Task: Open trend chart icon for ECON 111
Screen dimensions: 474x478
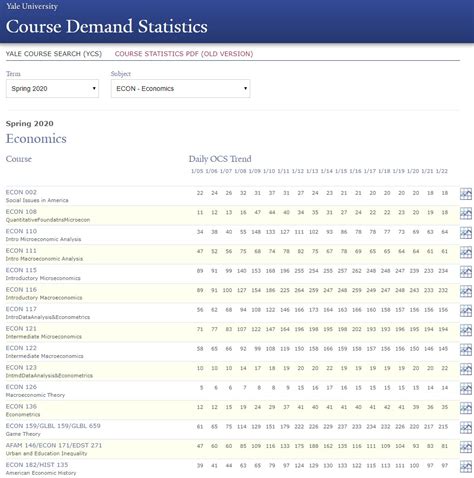Action: [x=466, y=252]
